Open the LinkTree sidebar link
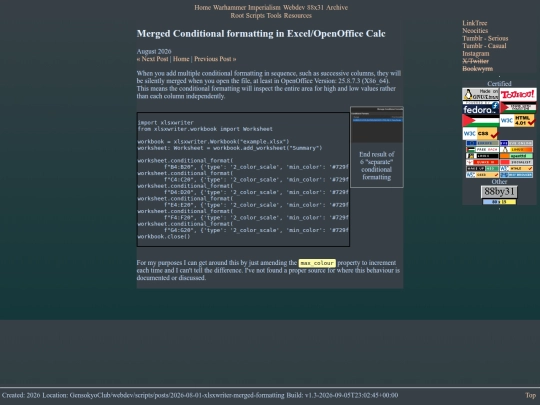This screenshot has width=540, height=405. click(475, 23)
